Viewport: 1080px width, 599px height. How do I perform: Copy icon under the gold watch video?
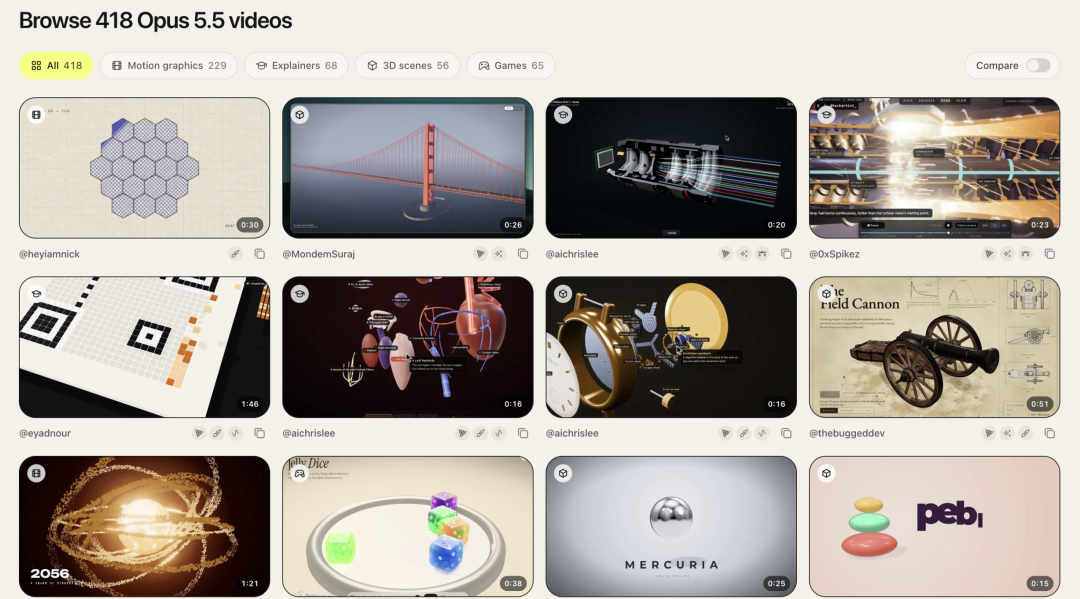click(786, 433)
